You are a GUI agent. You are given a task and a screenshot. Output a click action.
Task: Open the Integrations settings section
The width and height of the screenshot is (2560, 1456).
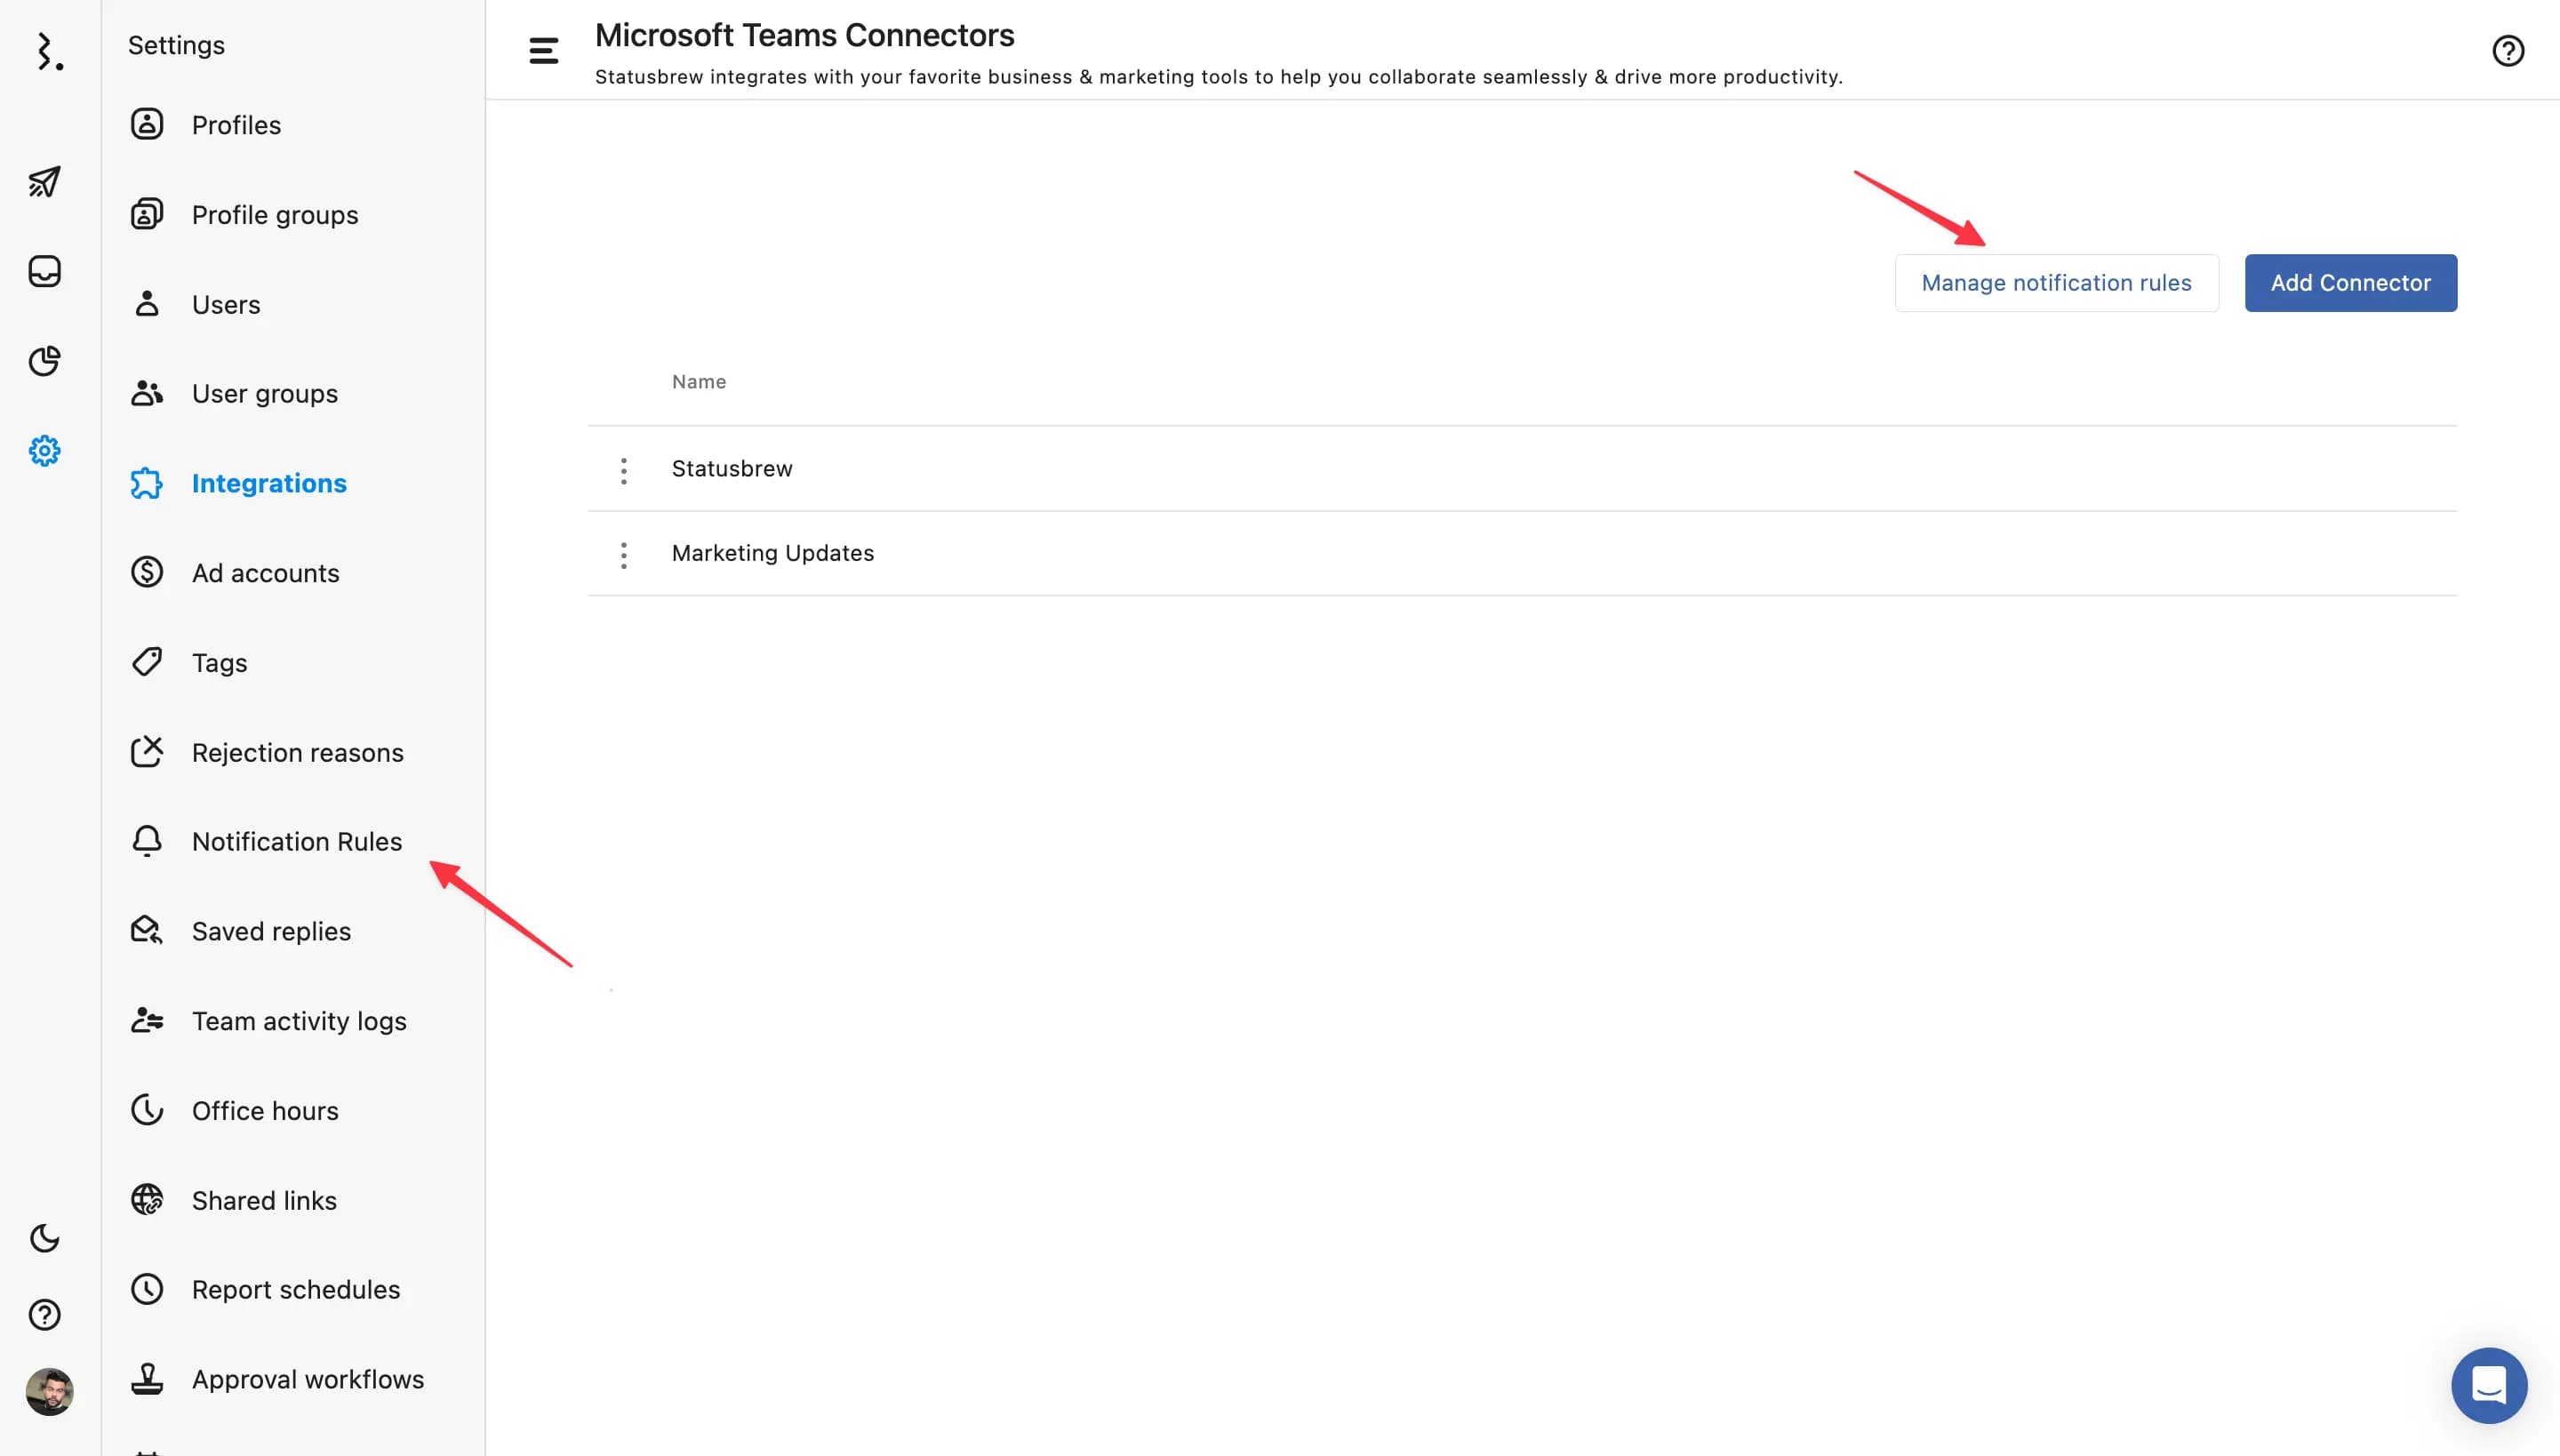tap(268, 483)
